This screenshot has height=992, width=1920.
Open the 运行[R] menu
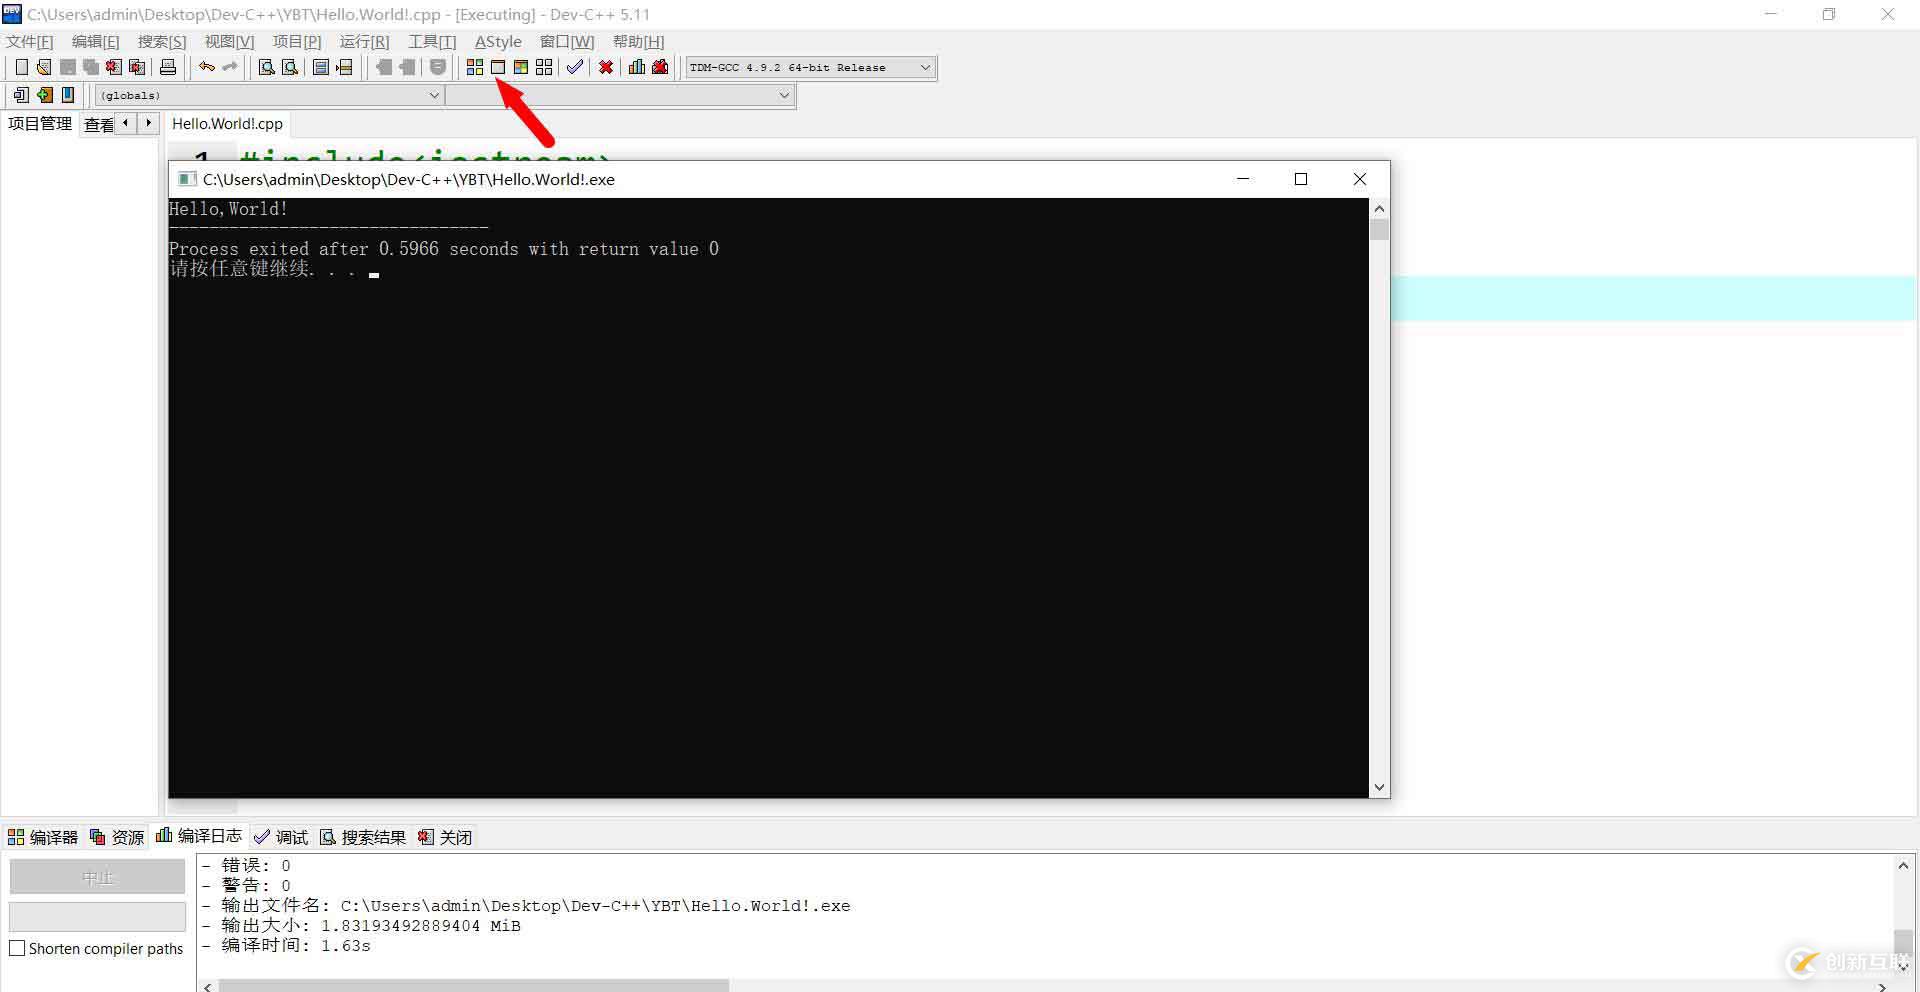[364, 41]
